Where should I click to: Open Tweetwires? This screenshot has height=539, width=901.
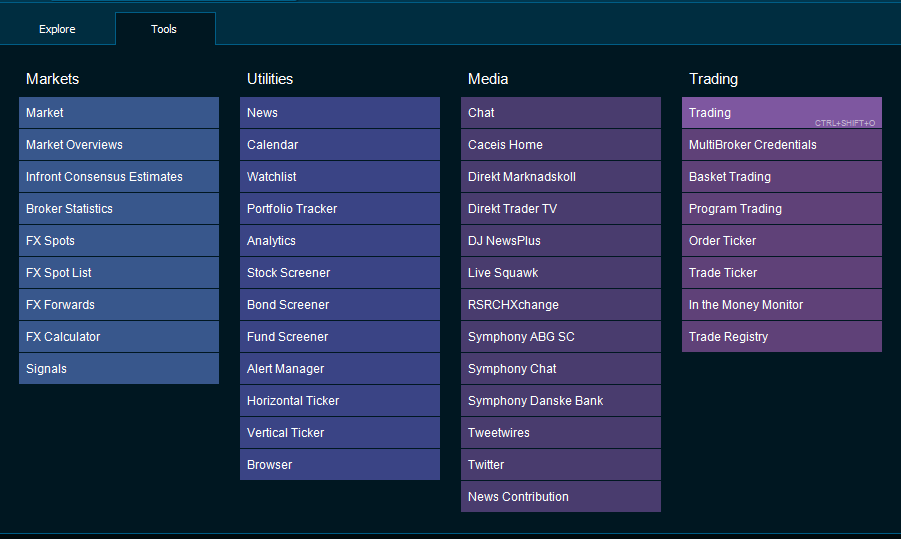pos(561,433)
